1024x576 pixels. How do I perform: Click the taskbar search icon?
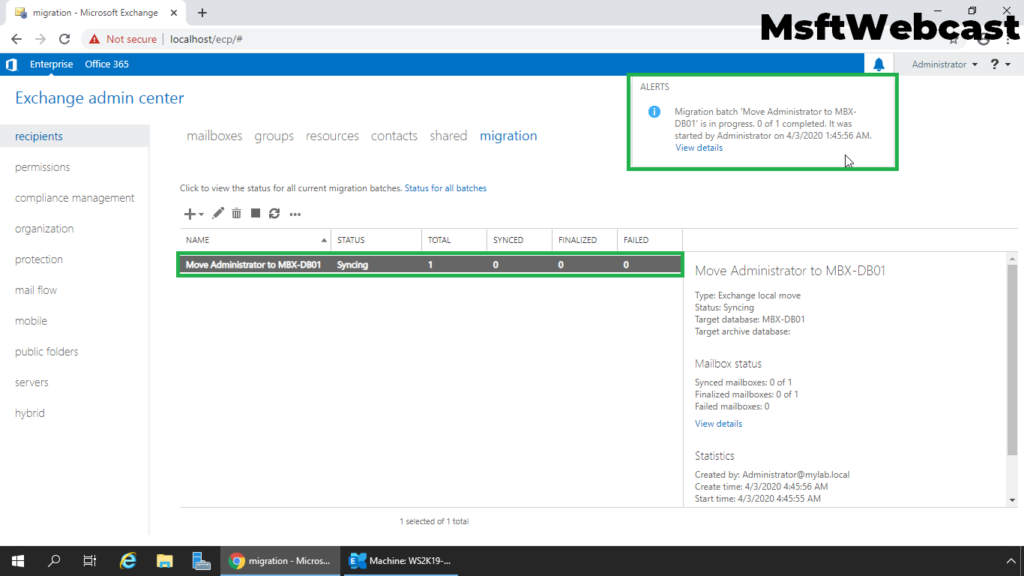coord(54,561)
